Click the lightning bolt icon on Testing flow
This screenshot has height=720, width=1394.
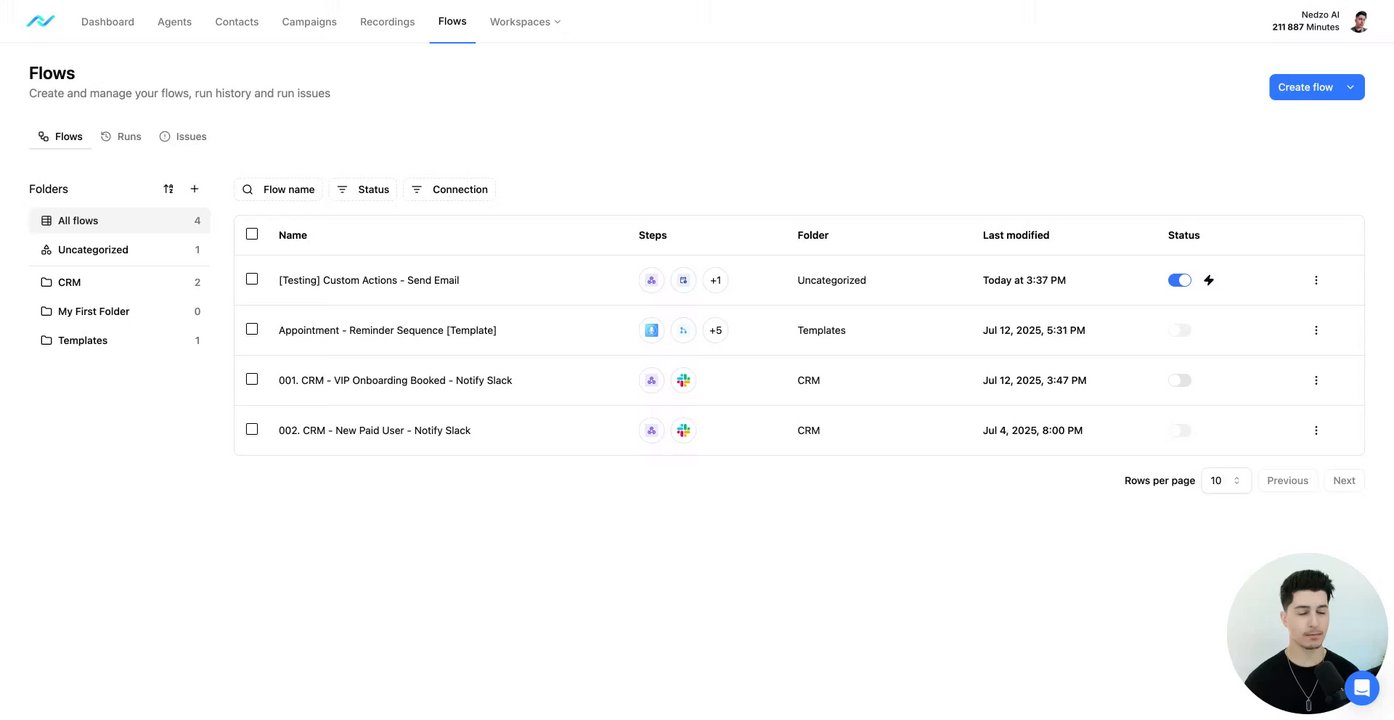(x=1208, y=281)
